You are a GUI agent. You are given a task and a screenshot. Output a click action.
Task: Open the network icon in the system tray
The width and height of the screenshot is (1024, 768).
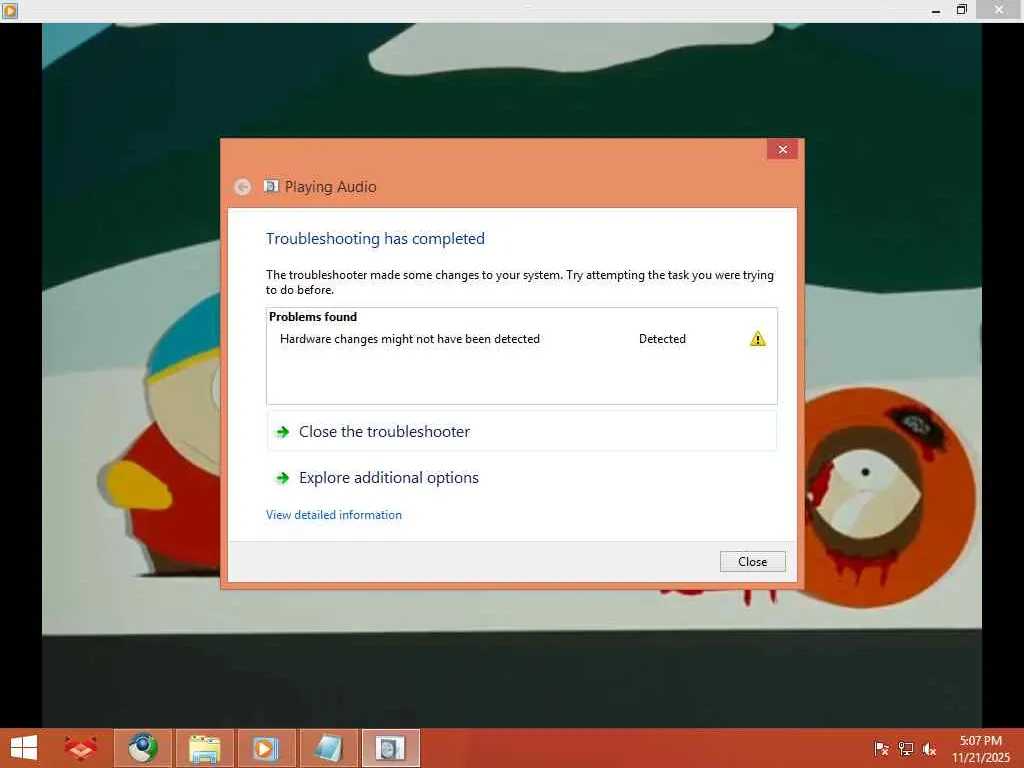905,749
